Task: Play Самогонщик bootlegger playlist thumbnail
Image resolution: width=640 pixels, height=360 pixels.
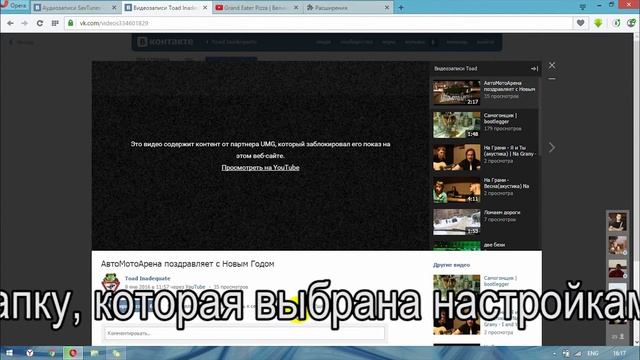Action: 457,125
